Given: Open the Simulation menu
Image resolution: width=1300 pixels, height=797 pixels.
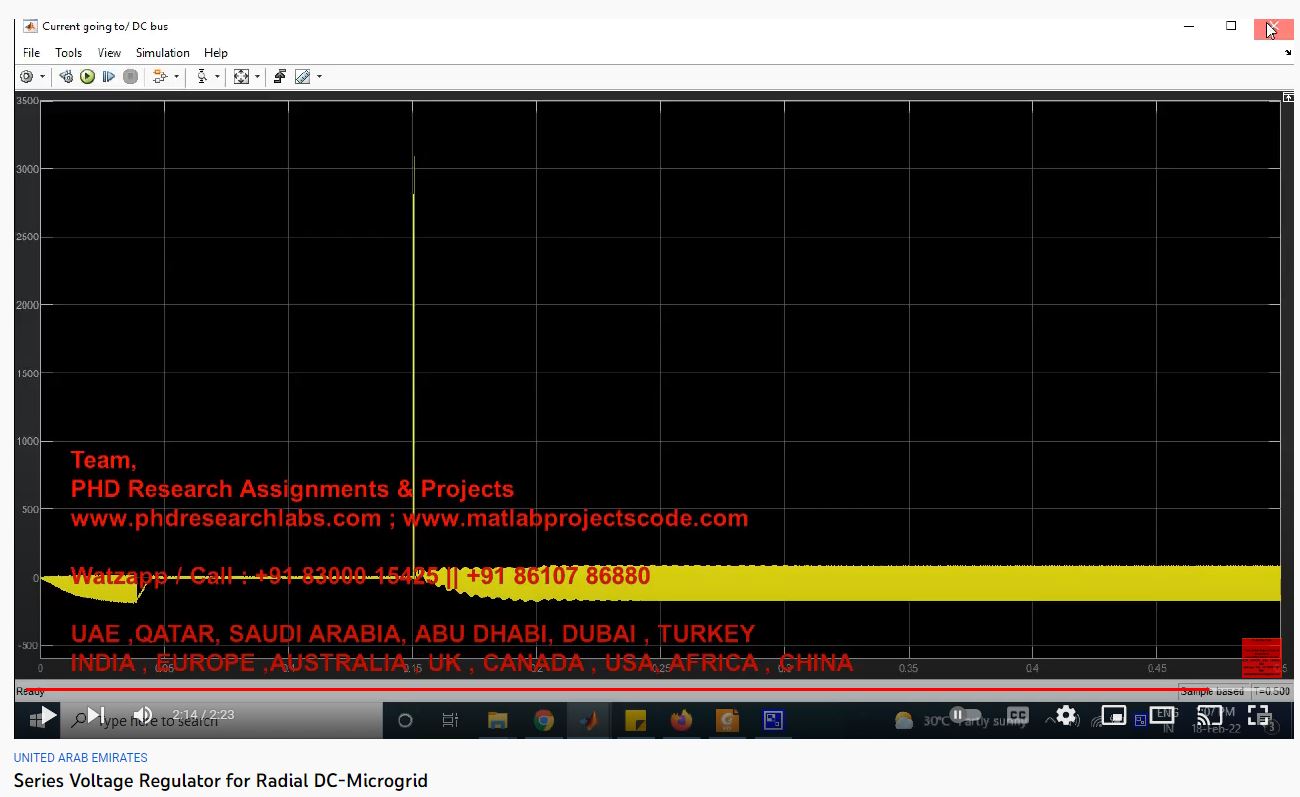Looking at the screenshot, I should click(x=163, y=53).
